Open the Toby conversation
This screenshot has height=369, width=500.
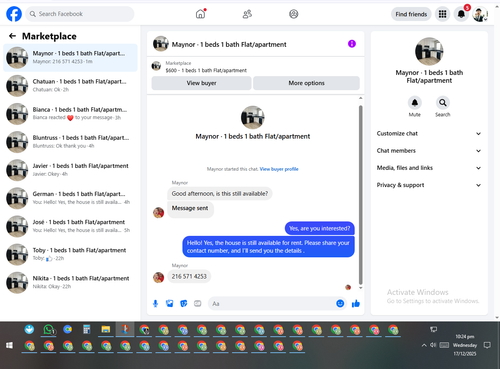click(70, 254)
